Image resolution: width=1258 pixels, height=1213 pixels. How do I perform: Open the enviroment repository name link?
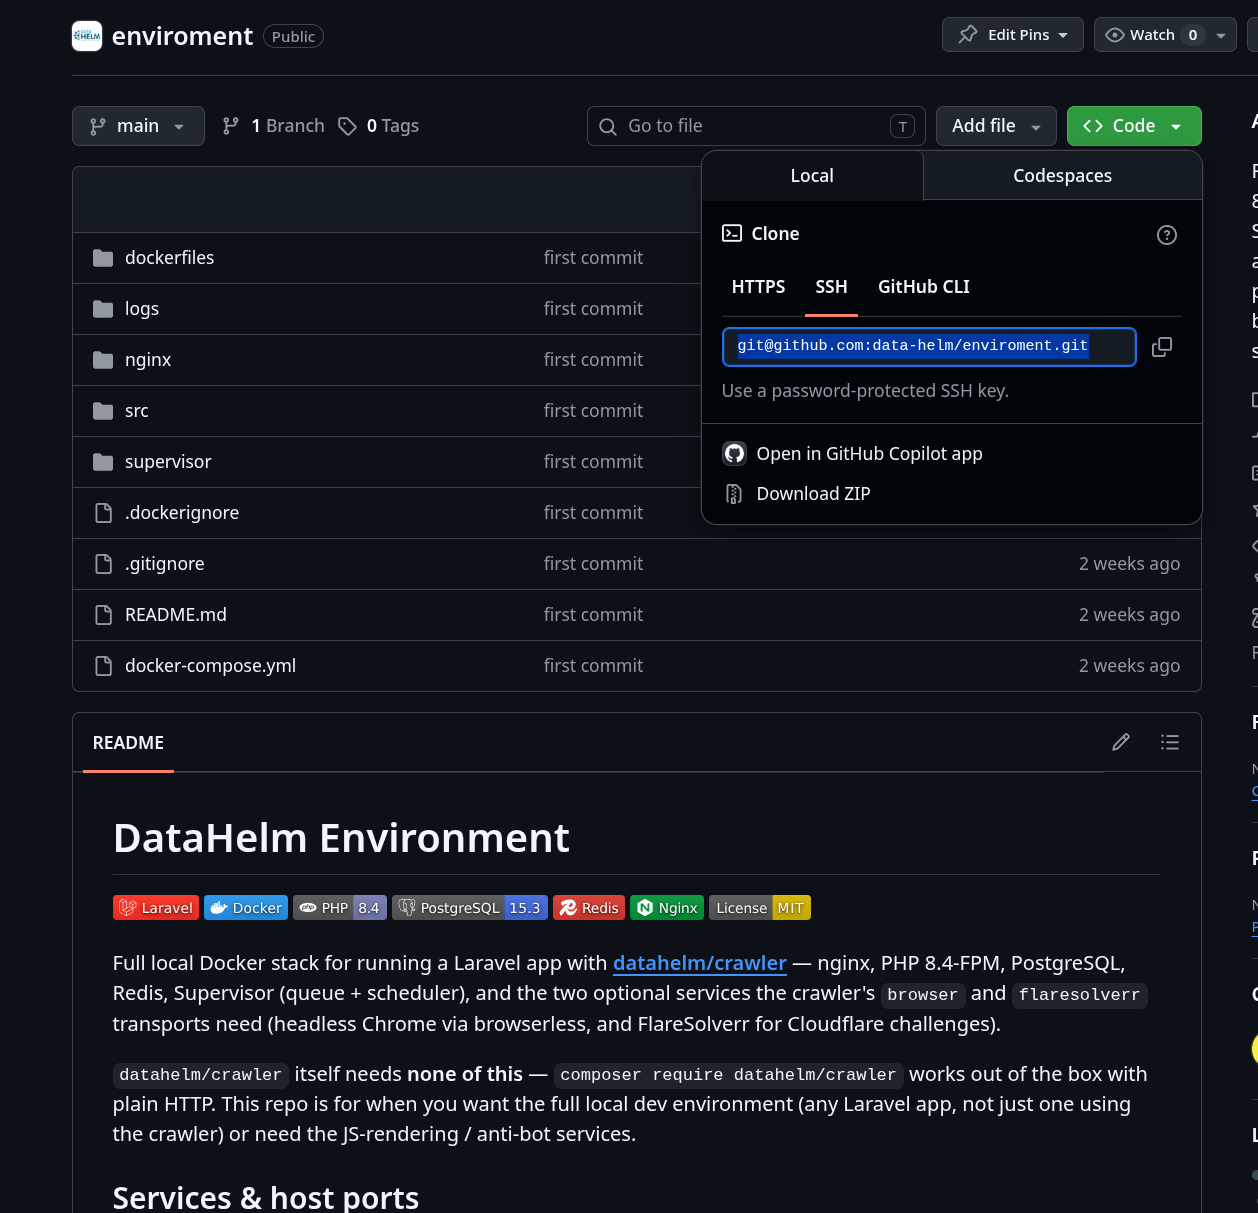point(182,36)
